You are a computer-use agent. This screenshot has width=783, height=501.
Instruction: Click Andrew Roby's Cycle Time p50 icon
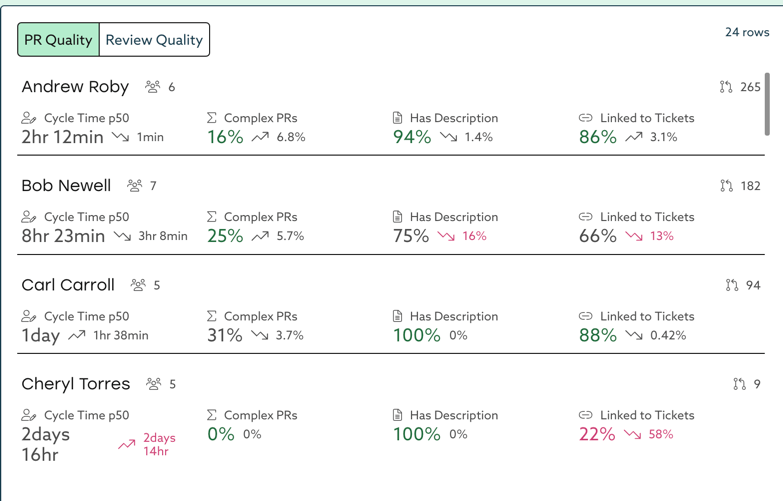(29, 118)
